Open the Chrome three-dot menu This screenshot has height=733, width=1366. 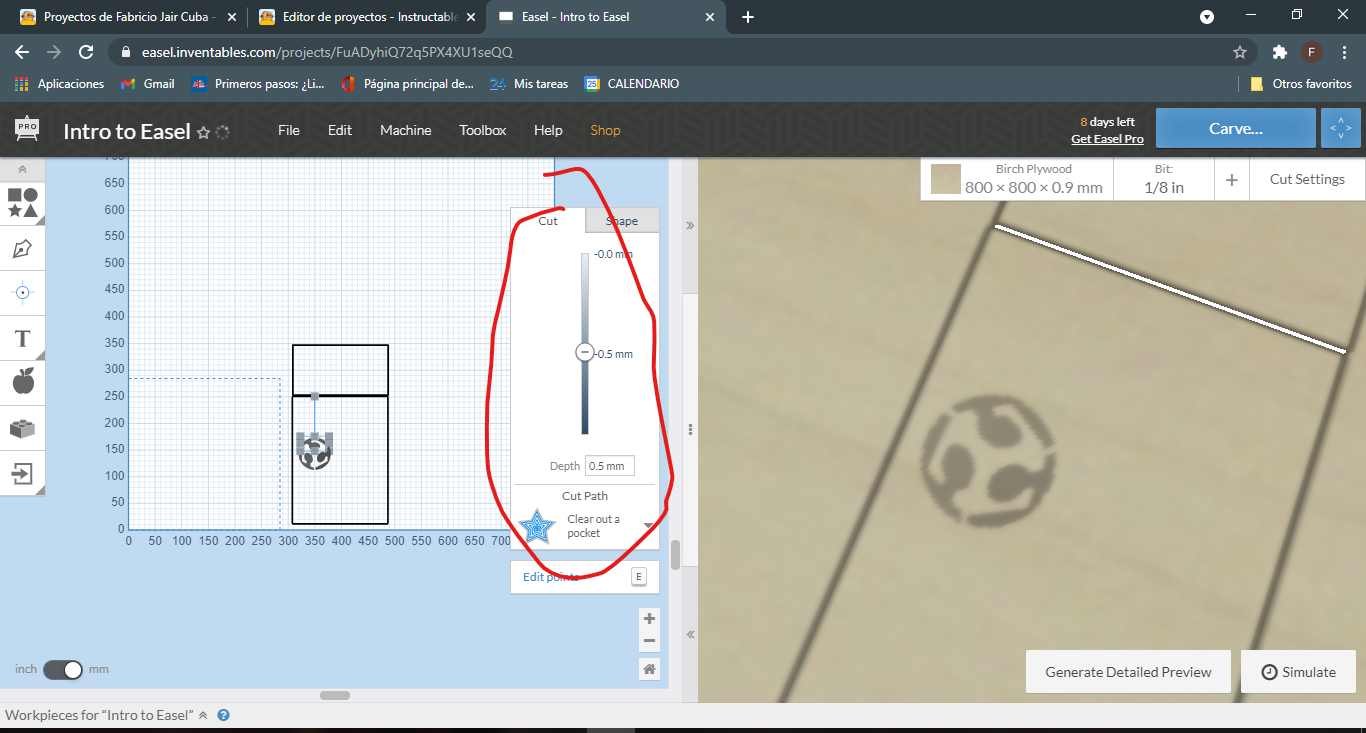tap(1344, 52)
